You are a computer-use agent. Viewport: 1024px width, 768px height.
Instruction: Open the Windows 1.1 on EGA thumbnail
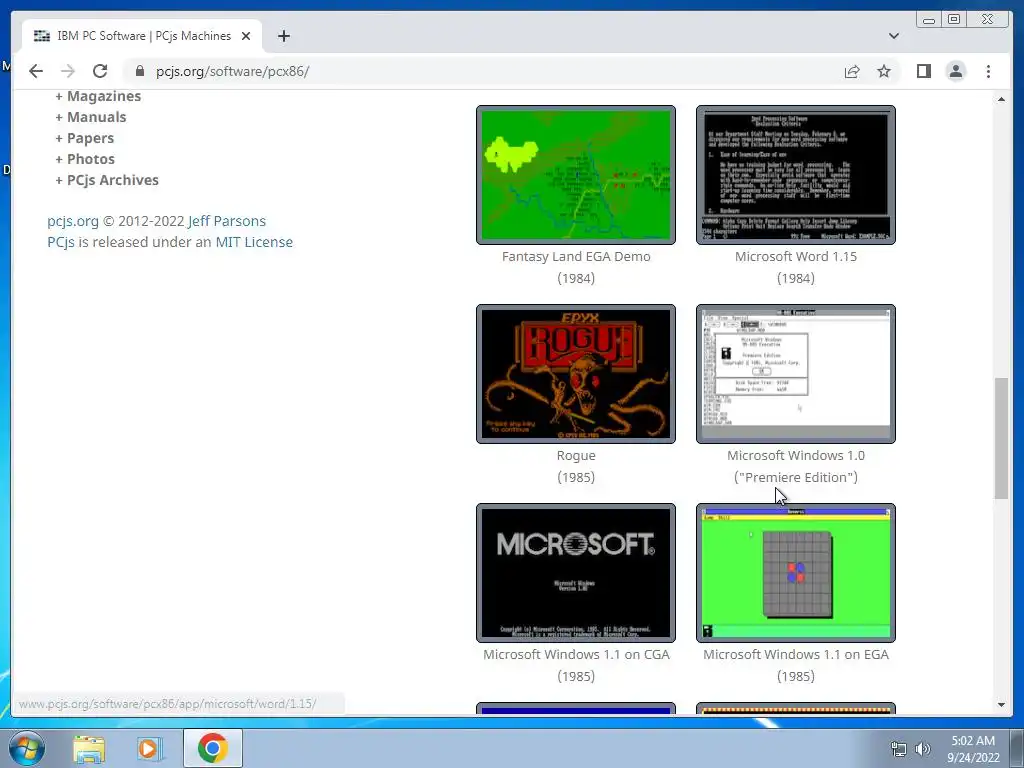coord(795,573)
